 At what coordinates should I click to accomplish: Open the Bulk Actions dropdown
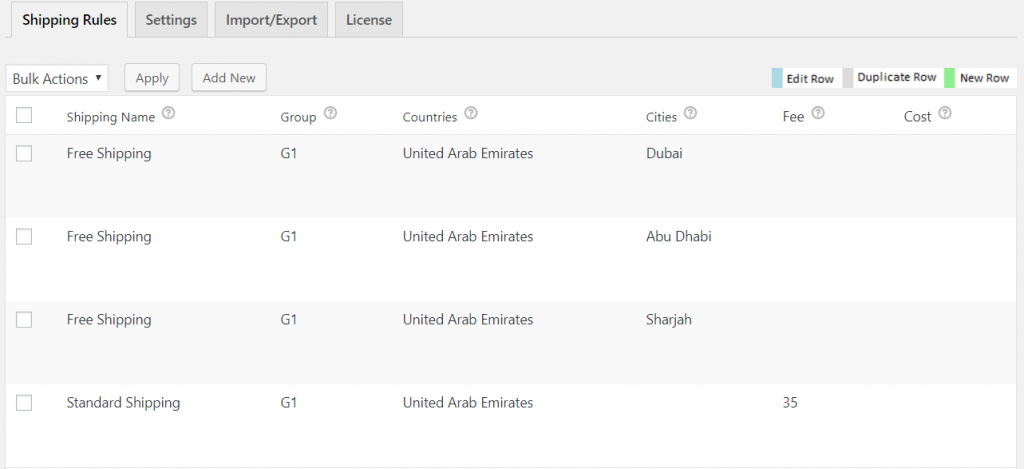tap(57, 78)
